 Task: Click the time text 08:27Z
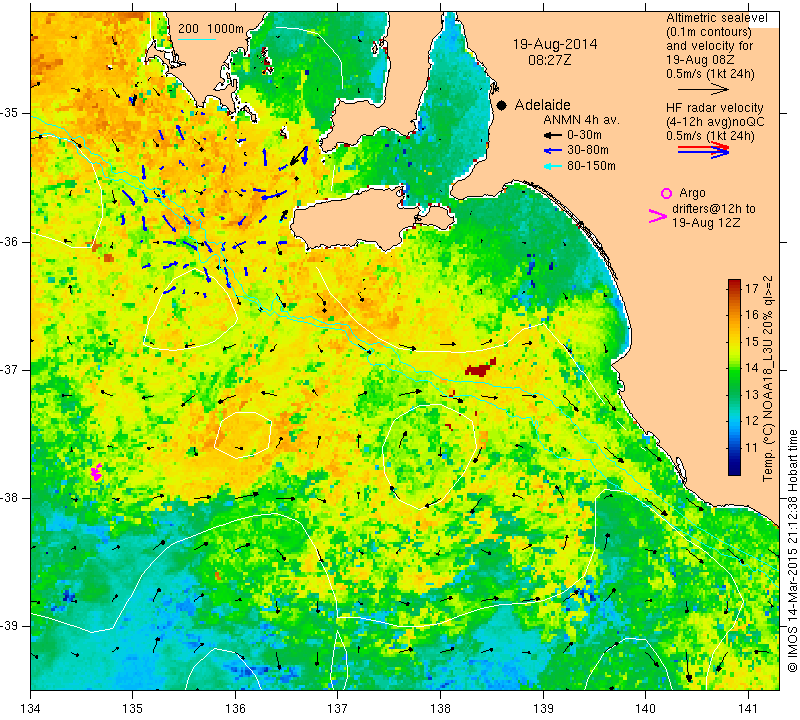point(549,60)
